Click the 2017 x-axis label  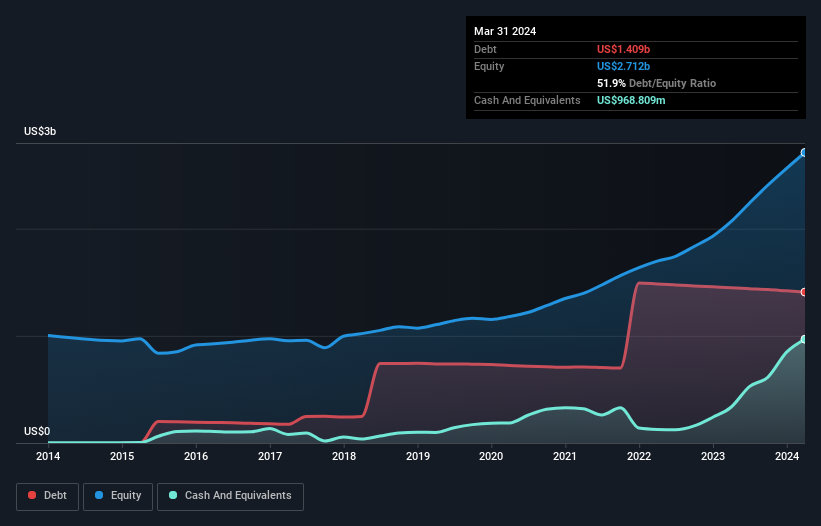tap(270, 456)
